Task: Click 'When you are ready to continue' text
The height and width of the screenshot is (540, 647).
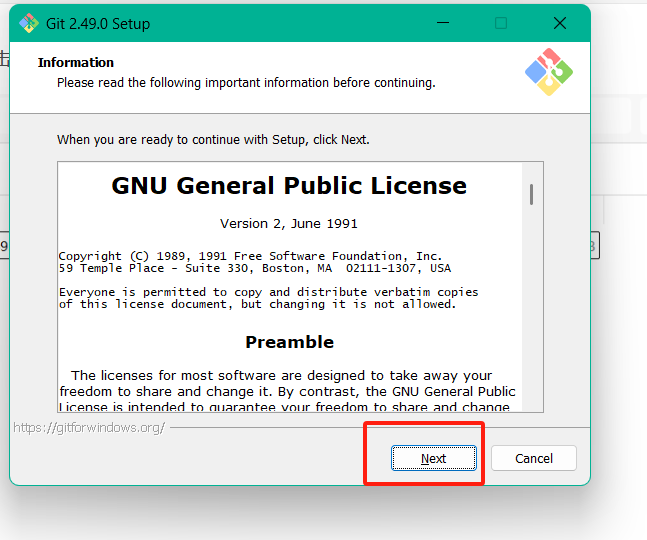Action: coord(213,139)
